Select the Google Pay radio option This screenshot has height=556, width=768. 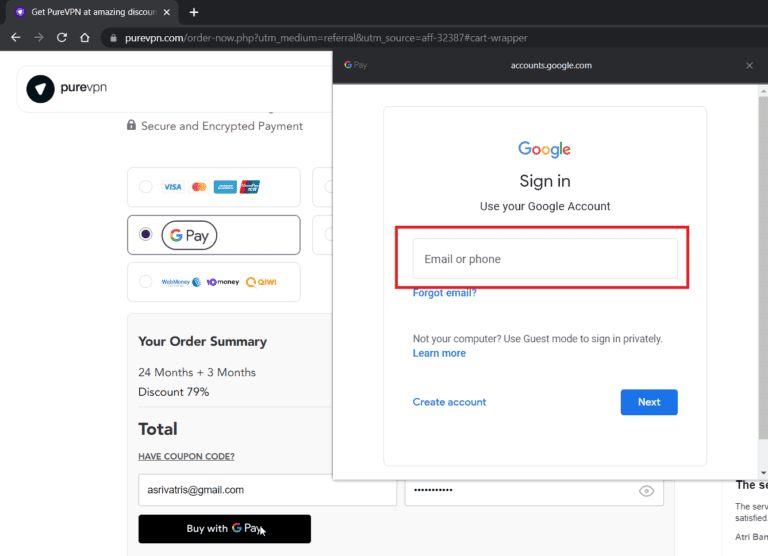tap(146, 235)
